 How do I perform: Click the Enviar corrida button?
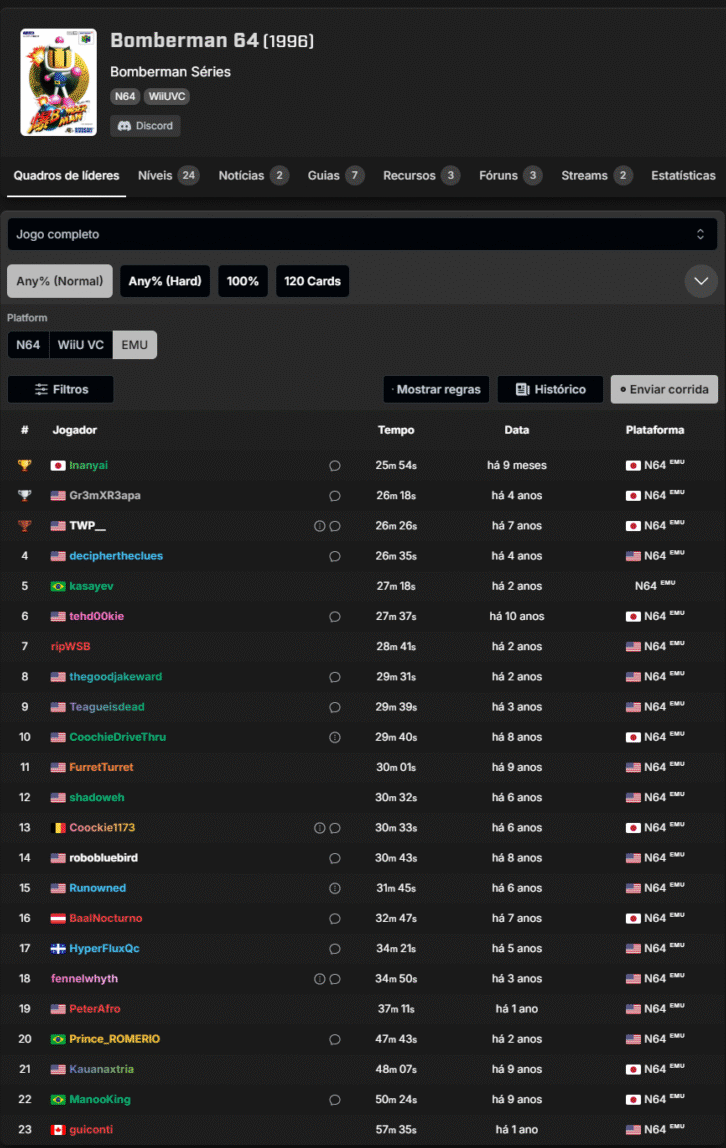click(x=664, y=389)
